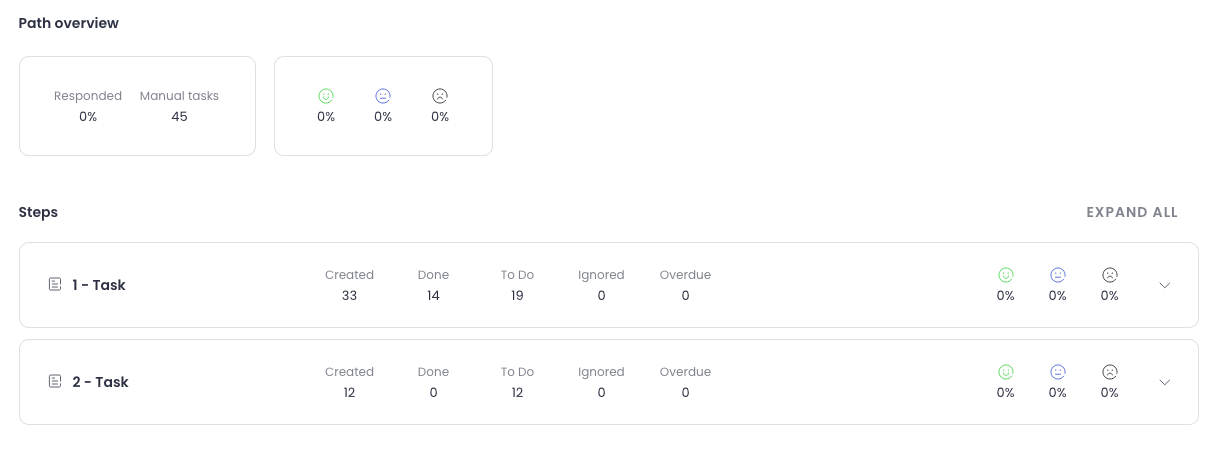This screenshot has width=1223, height=451.
Task: Expand the 2 - Task step chevron
Action: click(x=1165, y=382)
